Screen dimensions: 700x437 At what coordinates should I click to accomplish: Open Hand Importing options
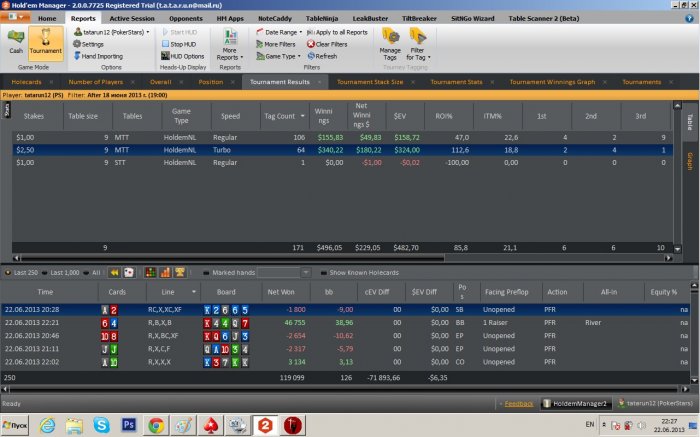101,56
